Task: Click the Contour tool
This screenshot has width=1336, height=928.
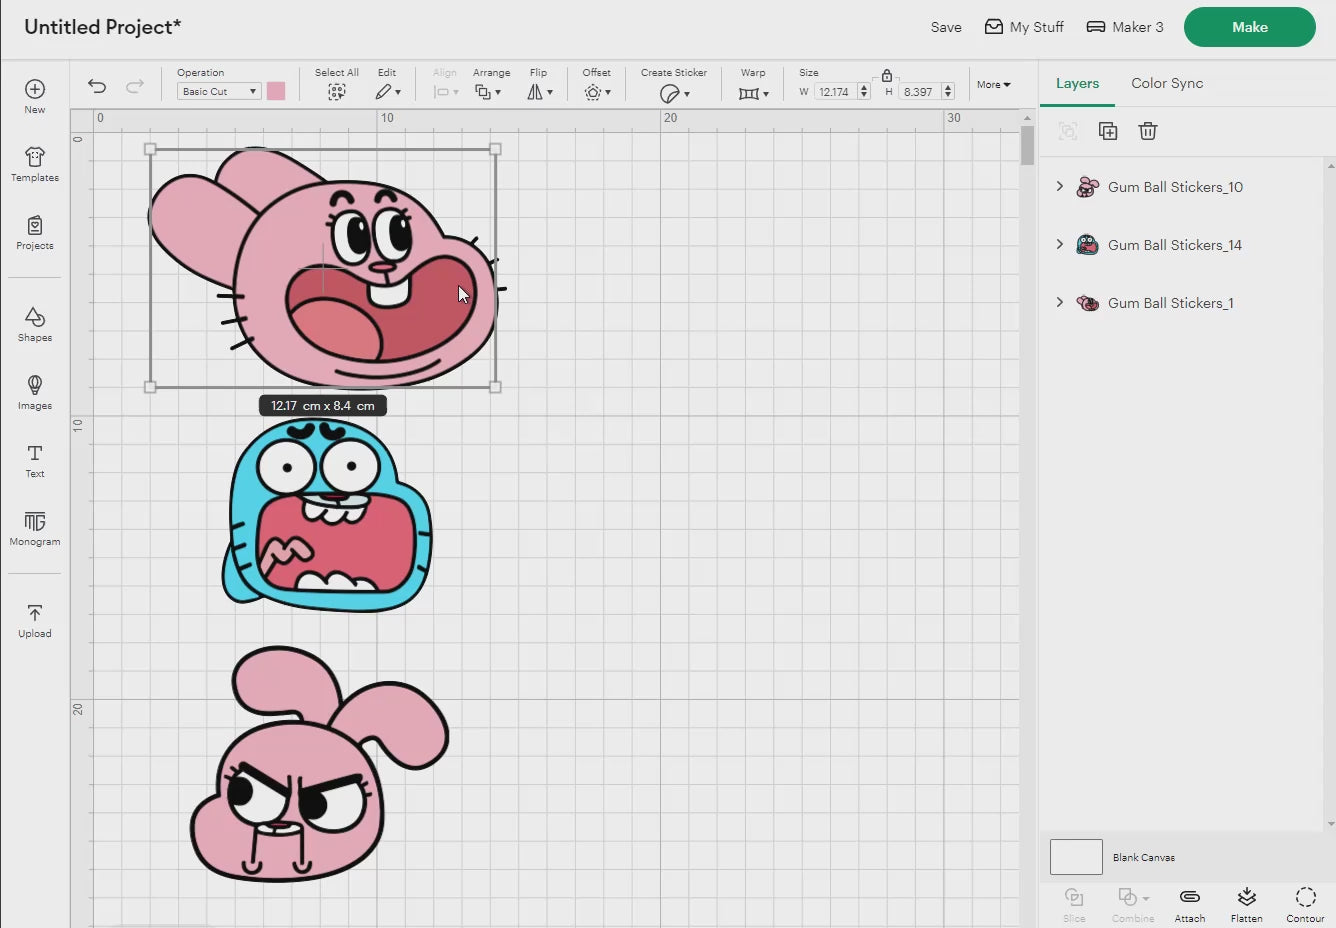Action: (1305, 904)
